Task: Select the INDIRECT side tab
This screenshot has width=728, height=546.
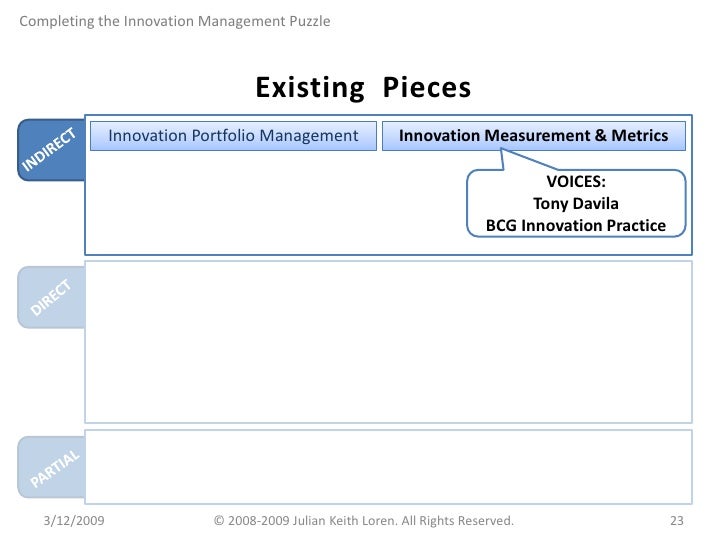Action: tap(50, 150)
